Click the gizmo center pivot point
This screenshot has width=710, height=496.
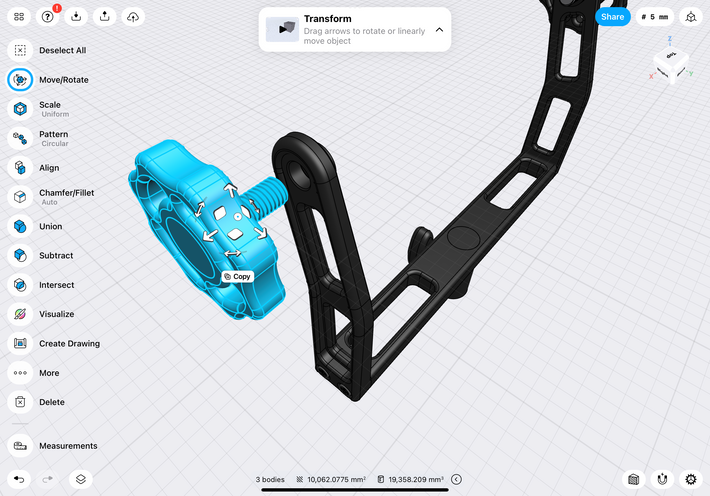click(x=237, y=217)
